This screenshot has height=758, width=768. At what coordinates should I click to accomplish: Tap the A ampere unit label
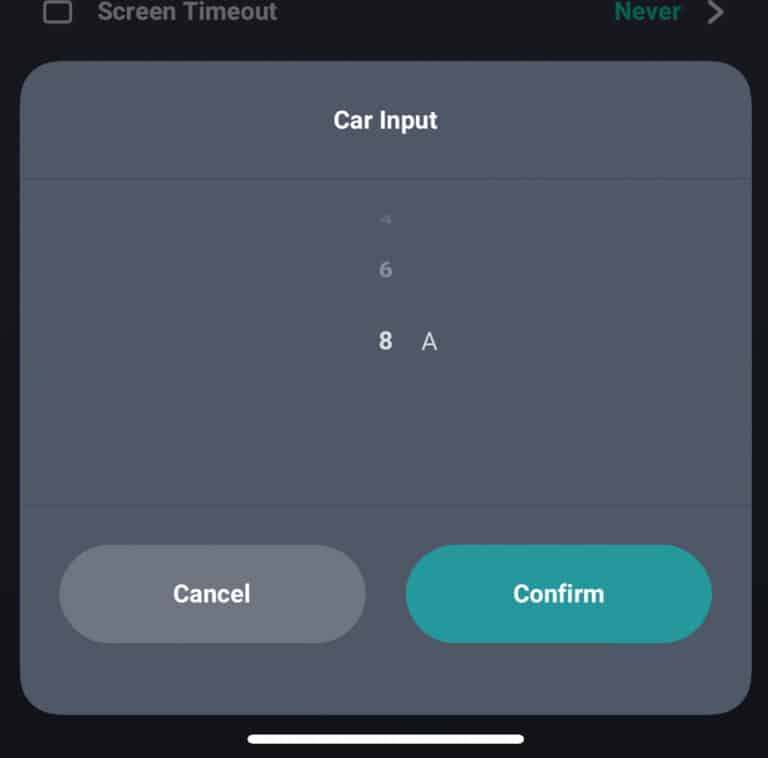point(429,341)
